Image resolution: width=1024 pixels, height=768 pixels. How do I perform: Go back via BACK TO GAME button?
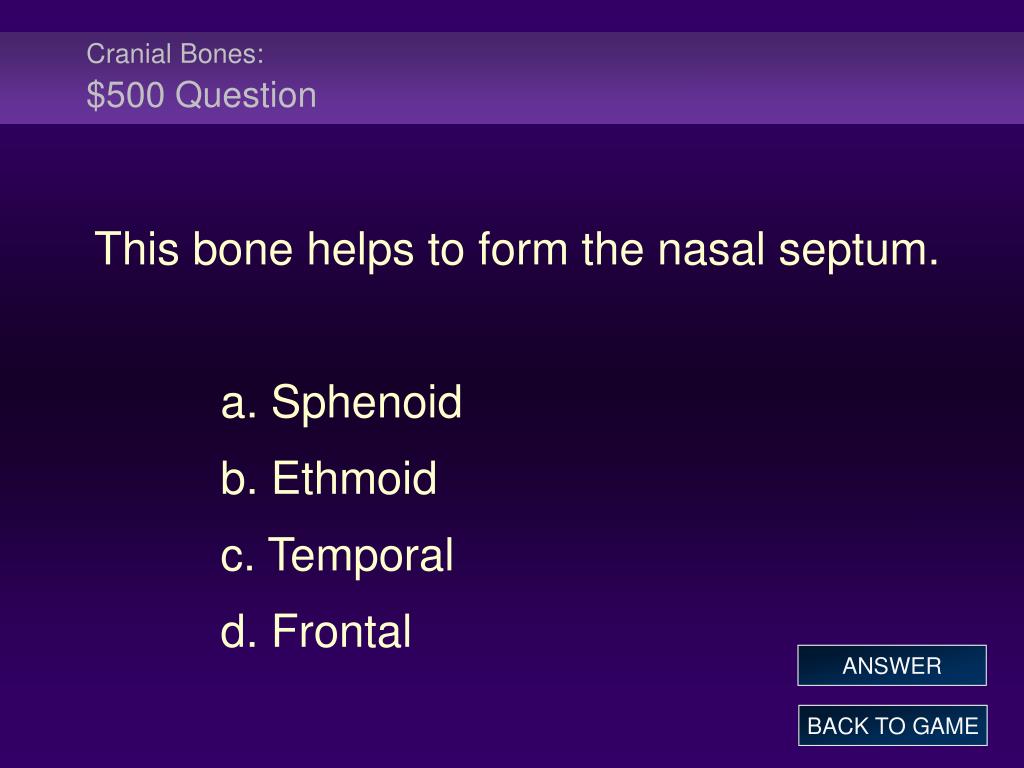(892, 726)
